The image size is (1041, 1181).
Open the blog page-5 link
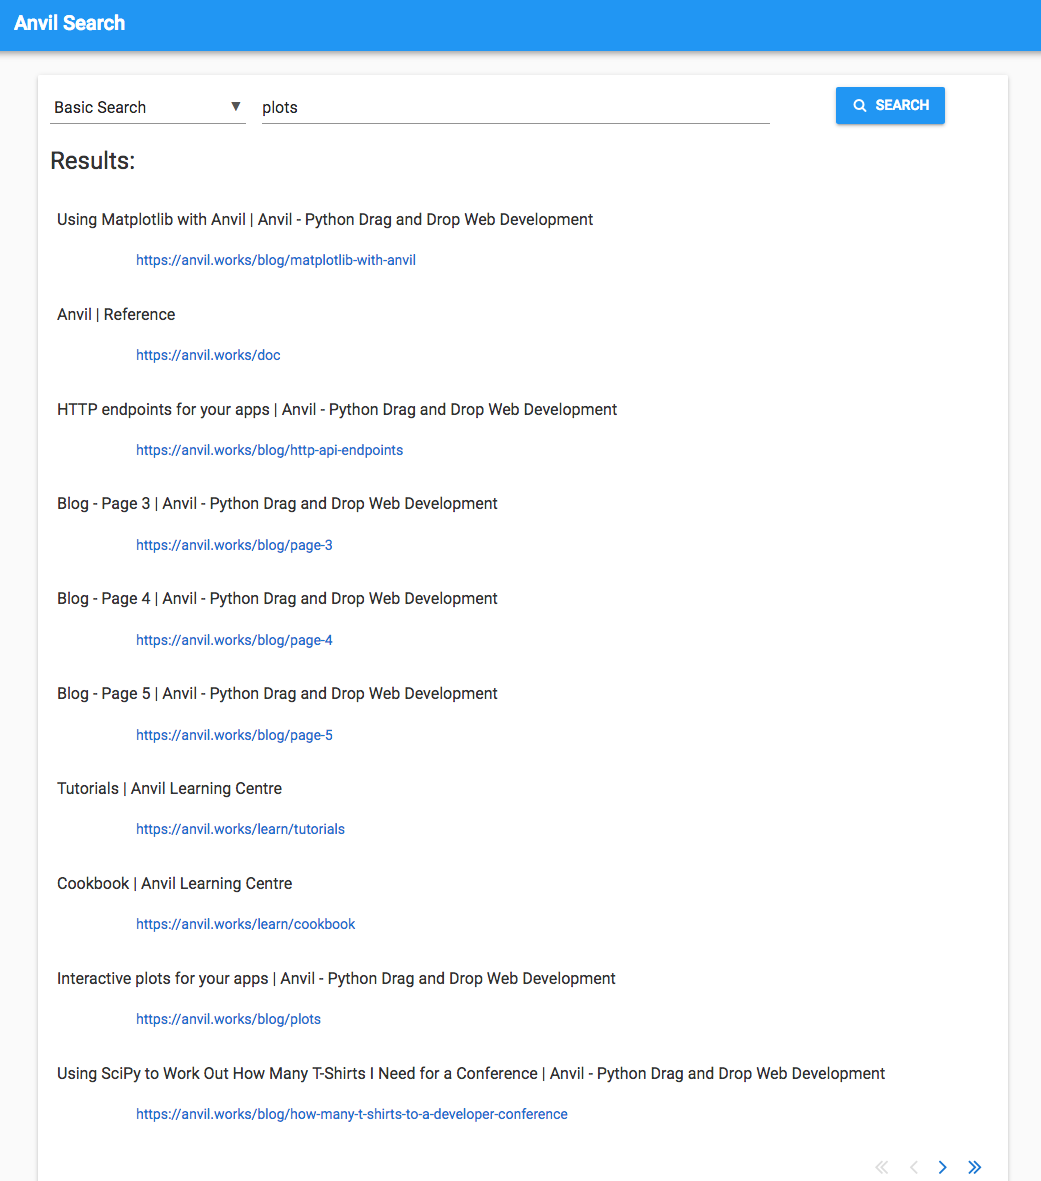coord(234,735)
